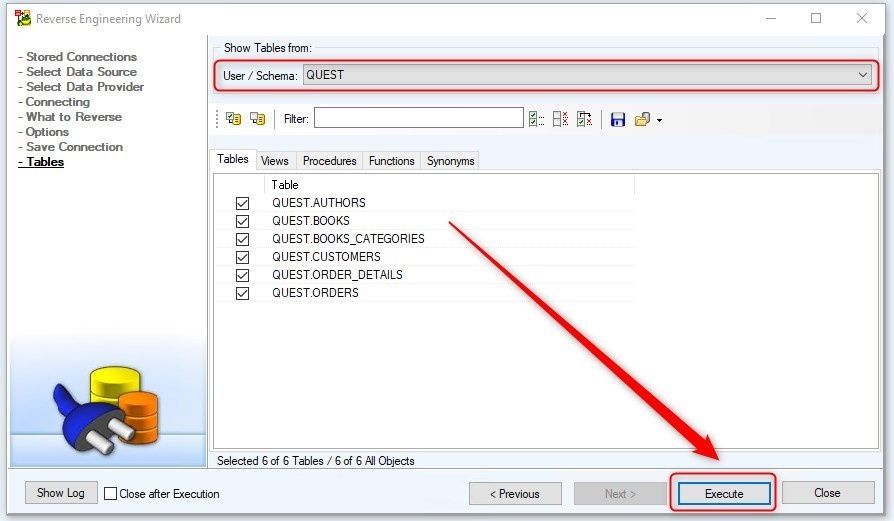Click the disabled Next button
Viewport: 894px width, 521px height.
click(x=620, y=494)
